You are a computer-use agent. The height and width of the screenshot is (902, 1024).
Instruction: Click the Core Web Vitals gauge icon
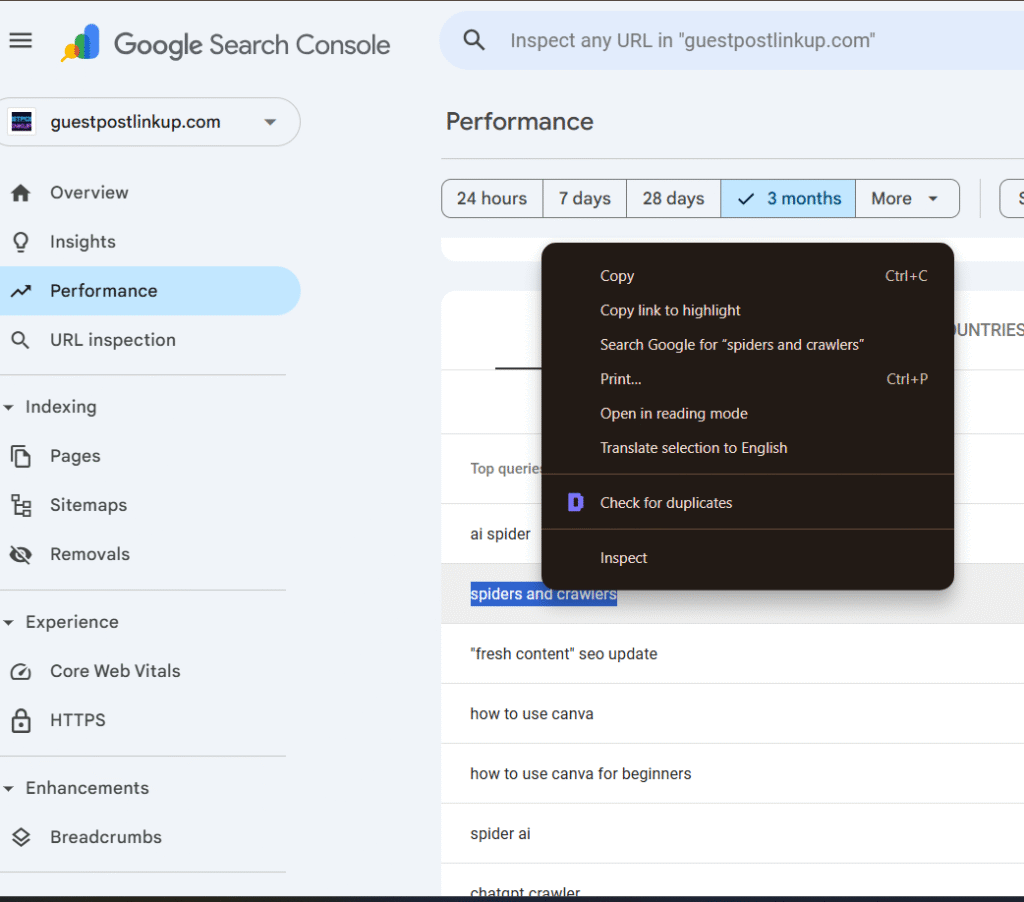[20, 671]
